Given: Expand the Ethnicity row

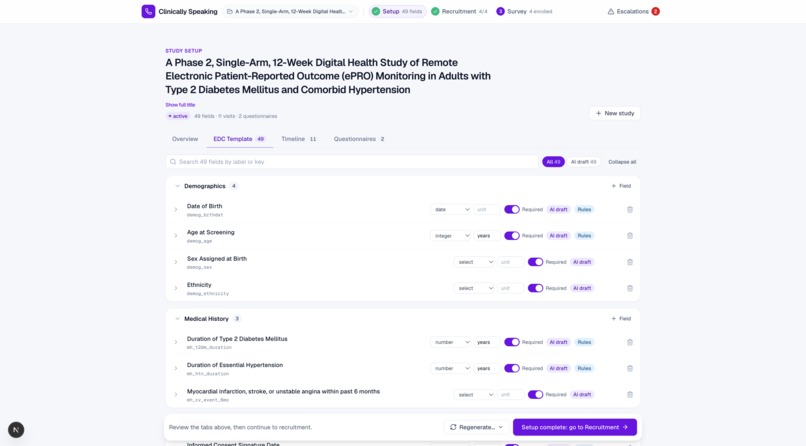Looking at the screenshot, I should pos(176,288).
